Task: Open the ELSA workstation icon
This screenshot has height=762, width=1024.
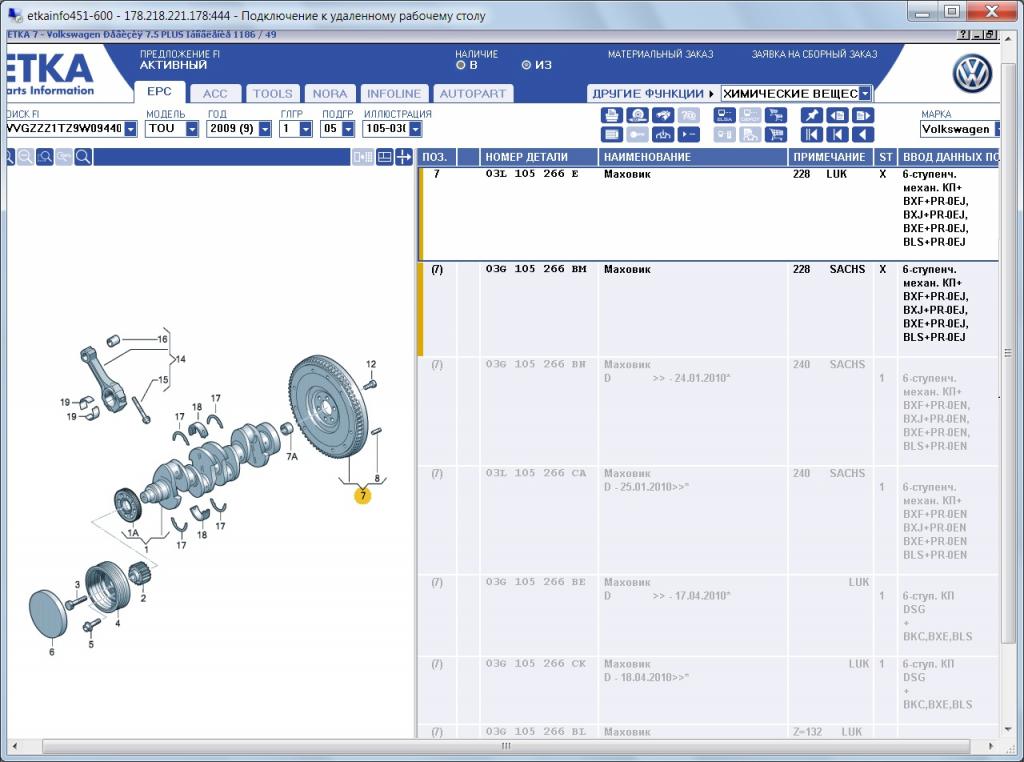Action: pos(724,116)
